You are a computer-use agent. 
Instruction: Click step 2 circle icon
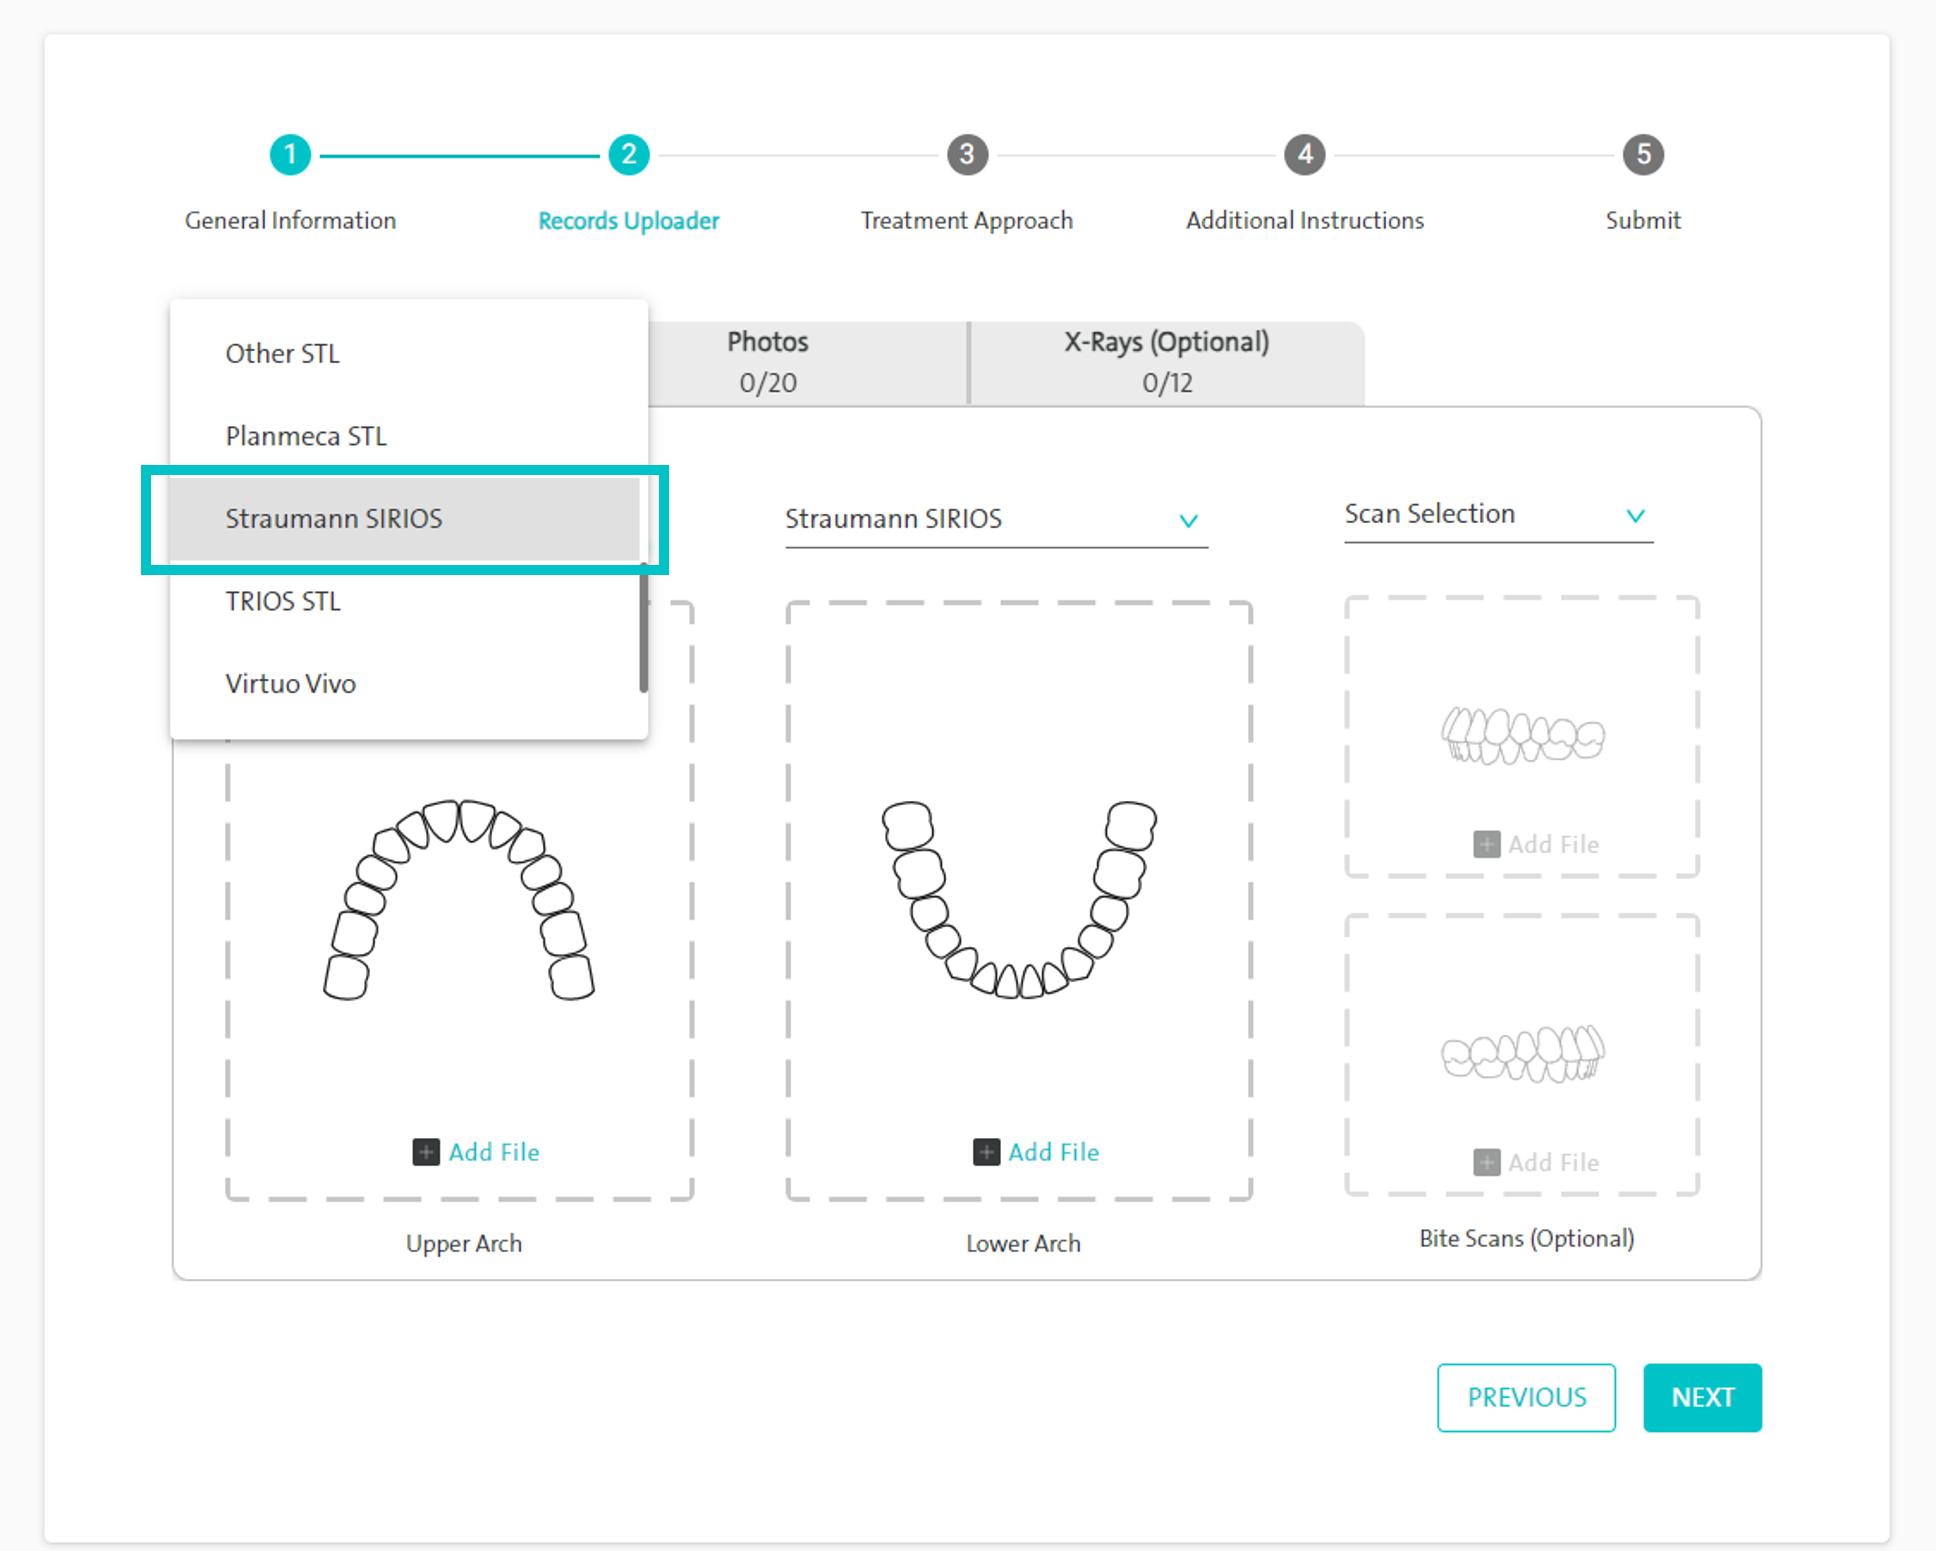pos(628,154)
